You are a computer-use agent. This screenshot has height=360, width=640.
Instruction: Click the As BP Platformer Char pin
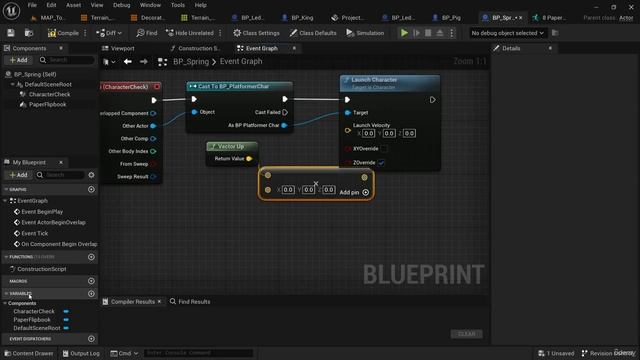point(284,125)
